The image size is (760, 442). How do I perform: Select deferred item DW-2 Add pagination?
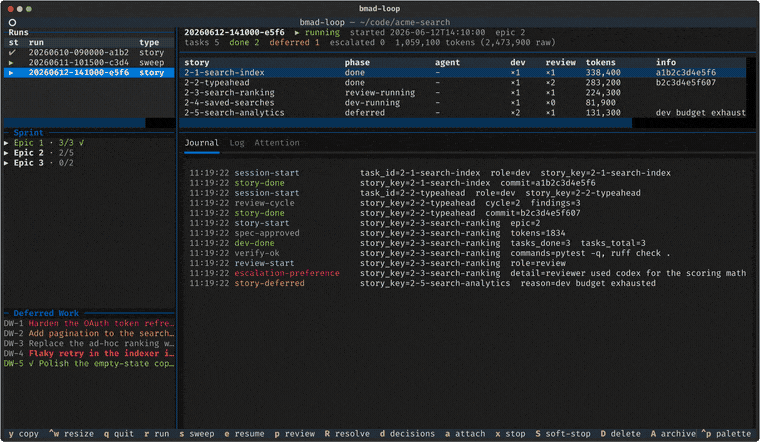tap(89, 333)
